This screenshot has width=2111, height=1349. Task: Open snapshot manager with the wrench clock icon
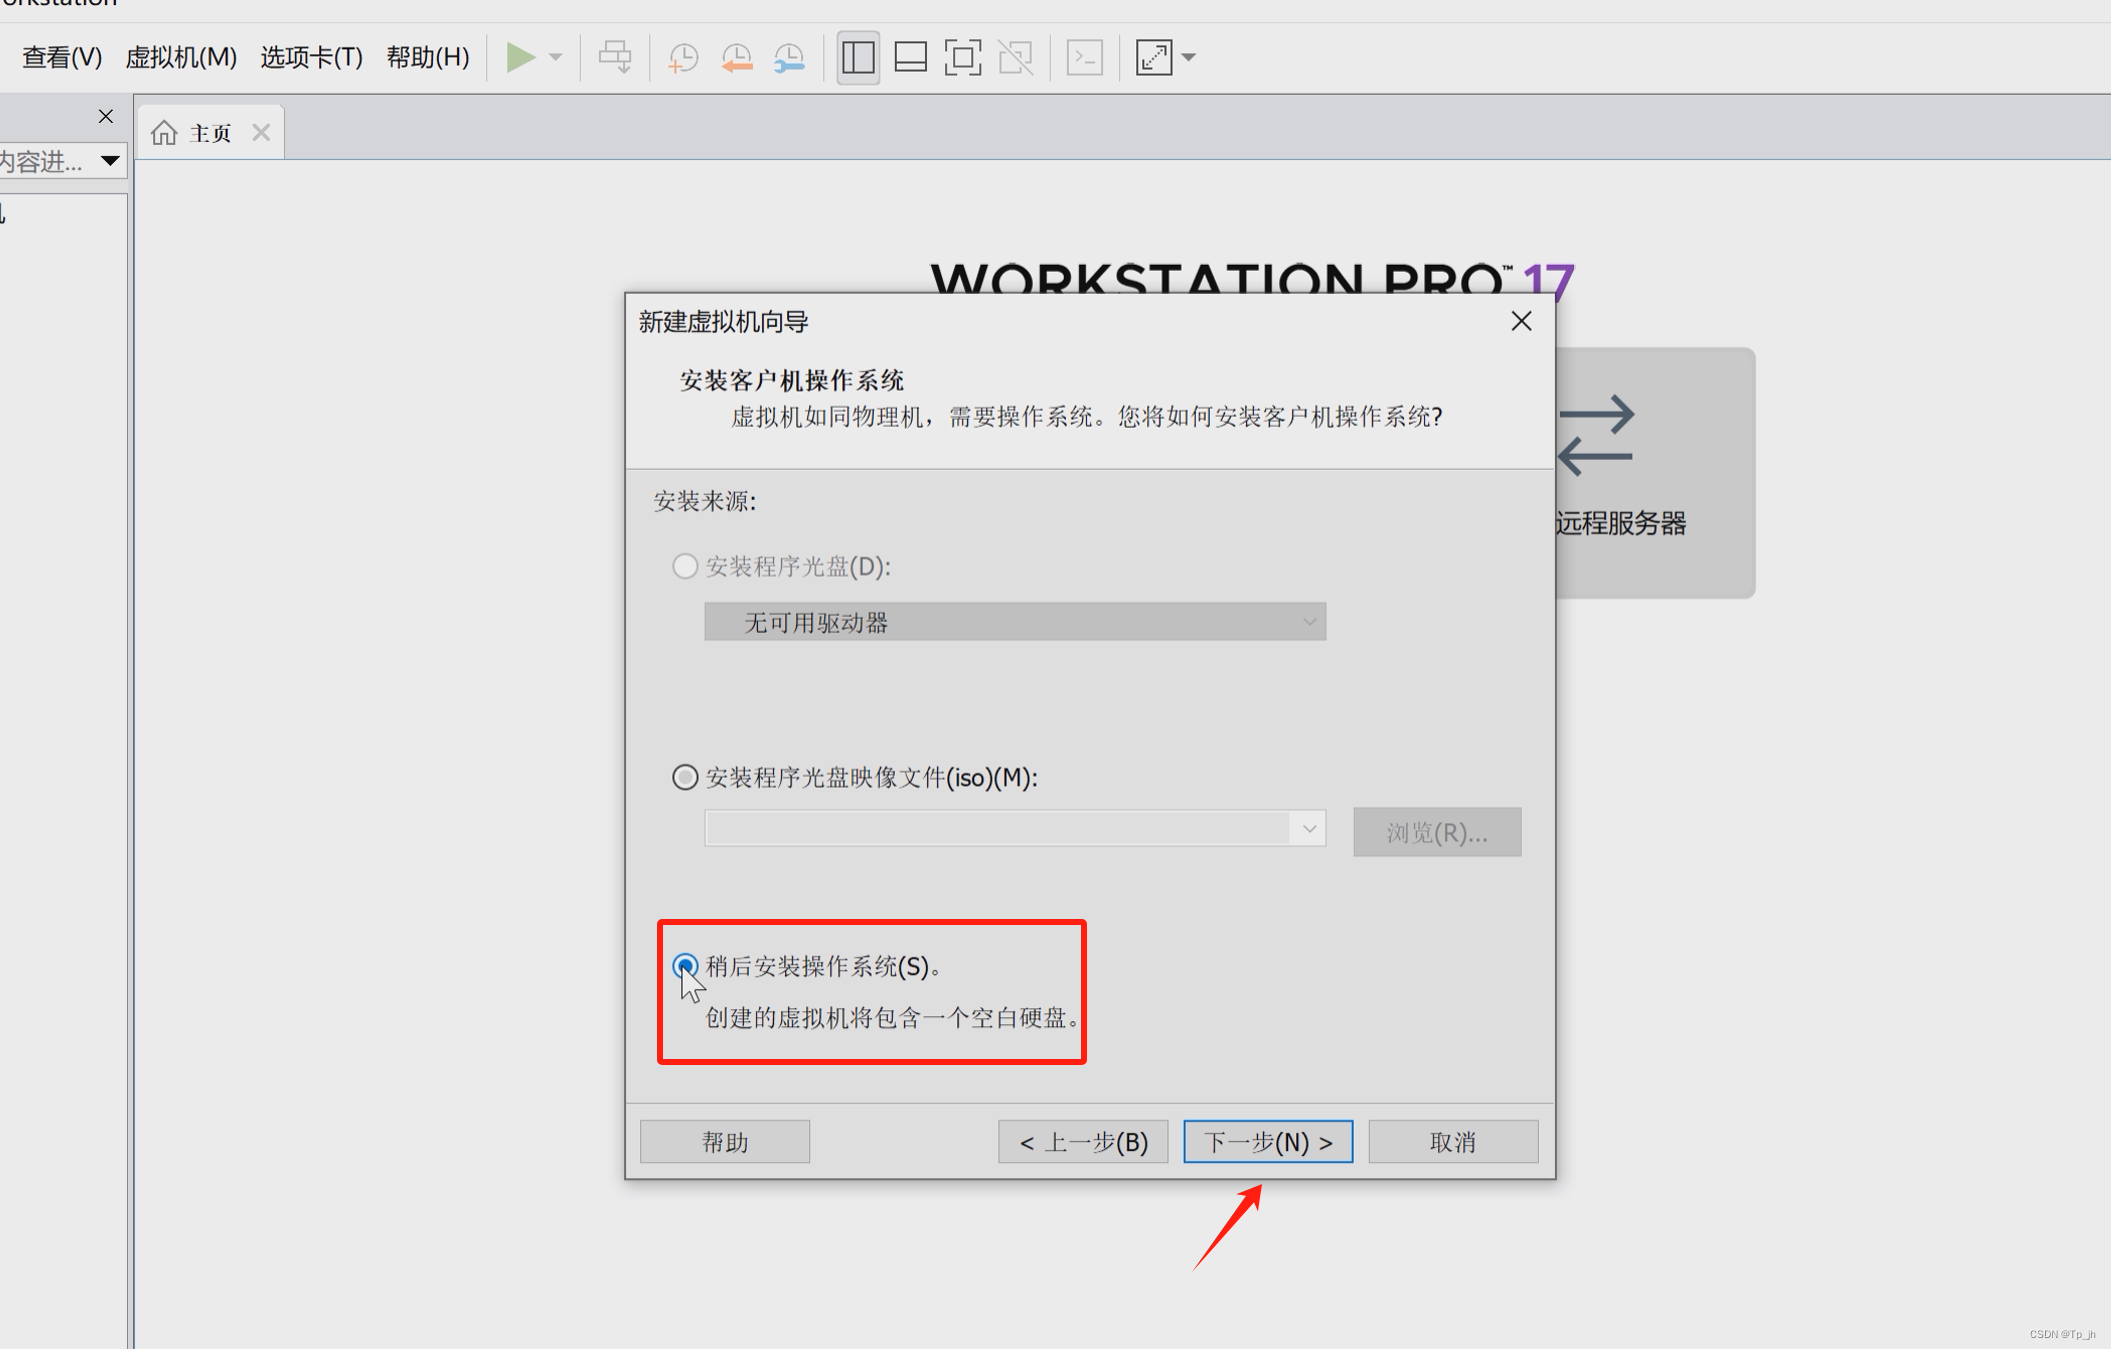click(790, 57)
